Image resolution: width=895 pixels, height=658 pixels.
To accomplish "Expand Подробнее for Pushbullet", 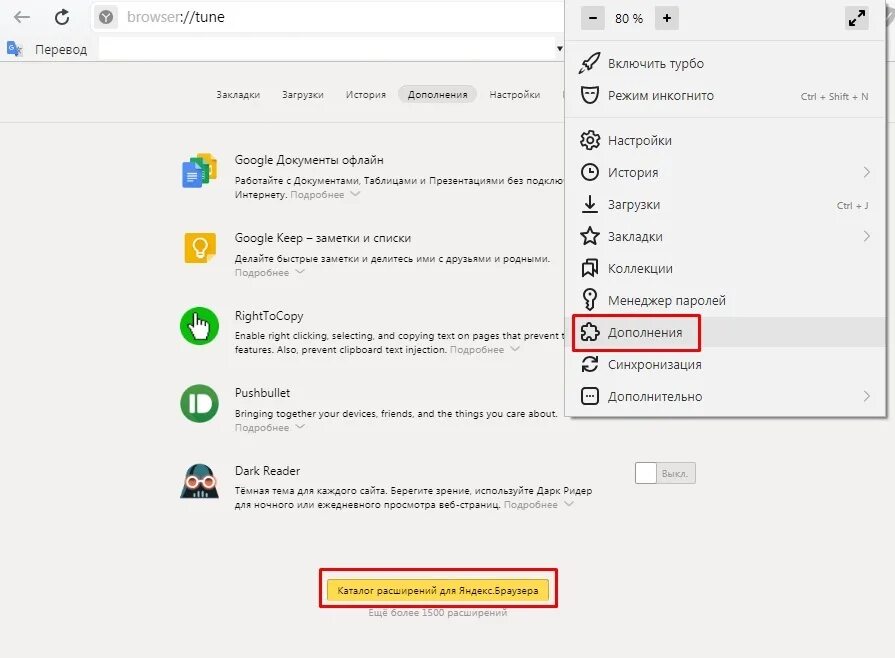I will point(269,427).
